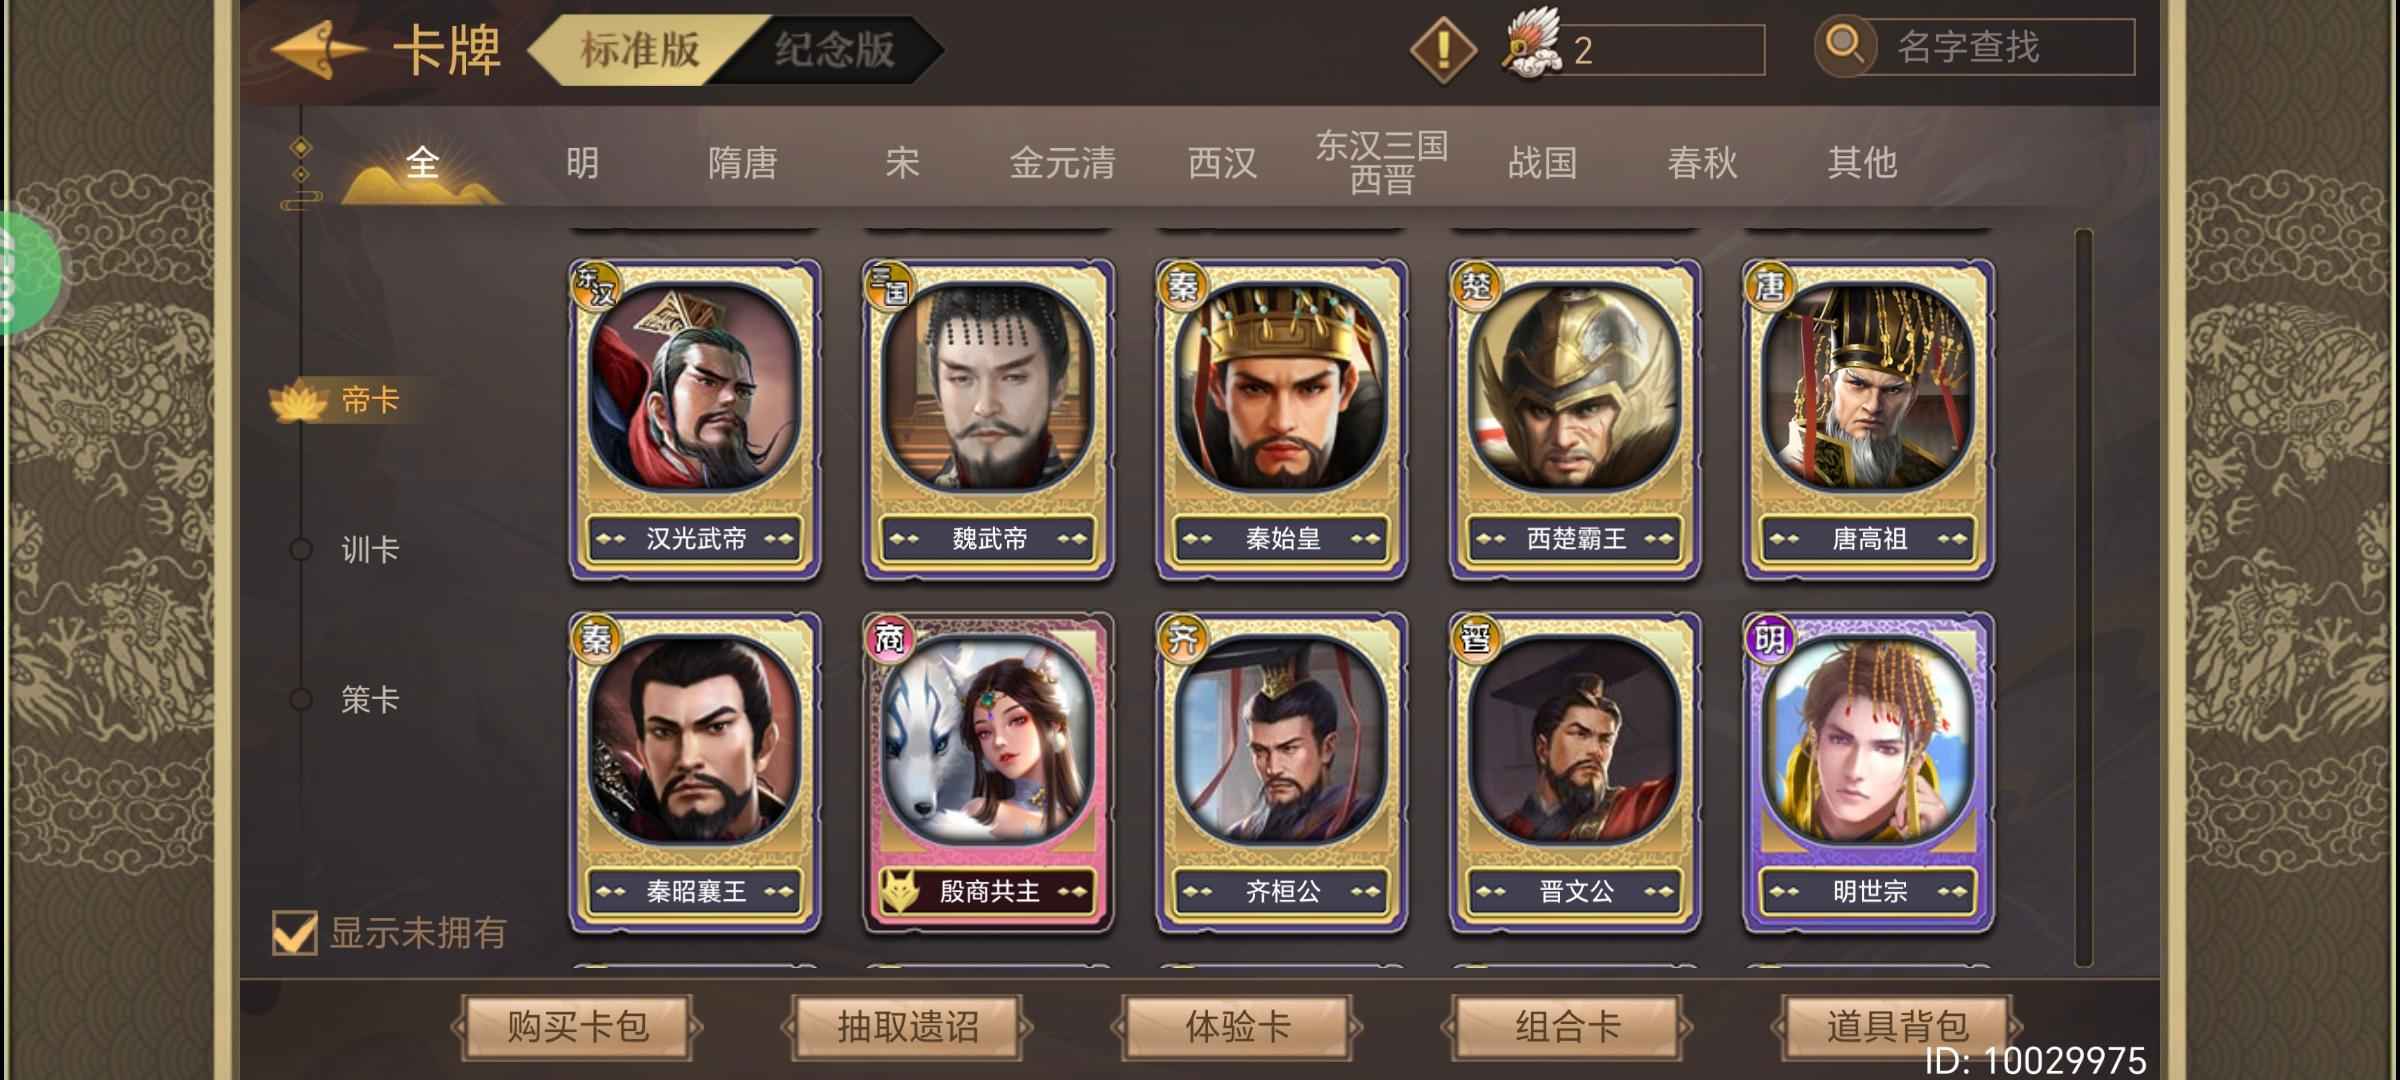
Task: Open the 殷商共主 fox card
Action: click(x=988, y=772)
